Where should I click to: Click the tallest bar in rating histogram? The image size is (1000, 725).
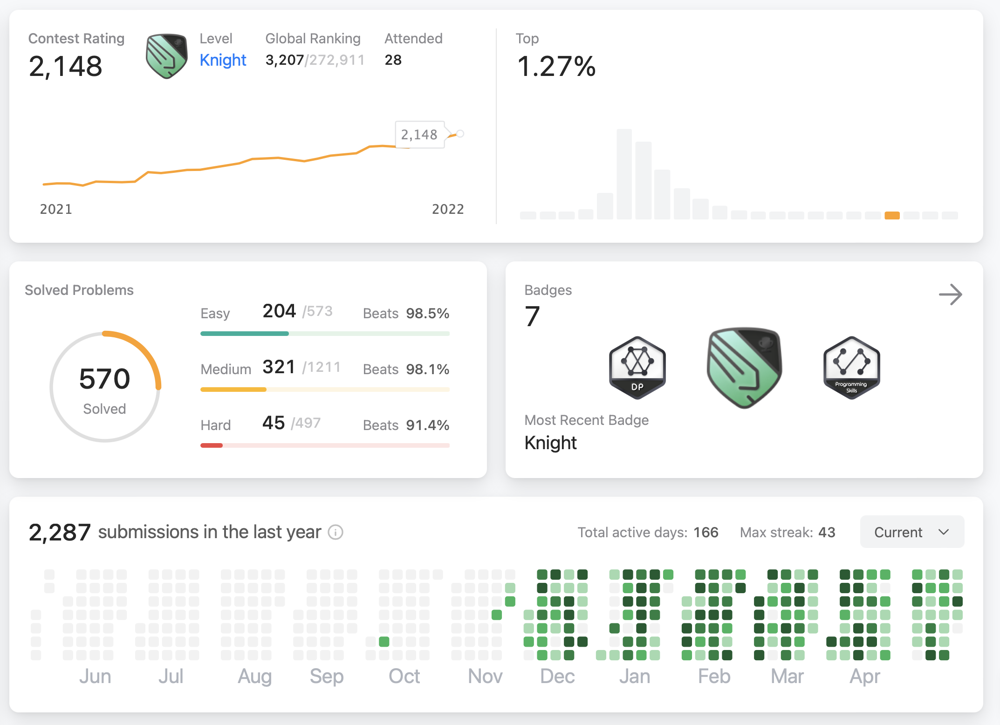point(624,174)
